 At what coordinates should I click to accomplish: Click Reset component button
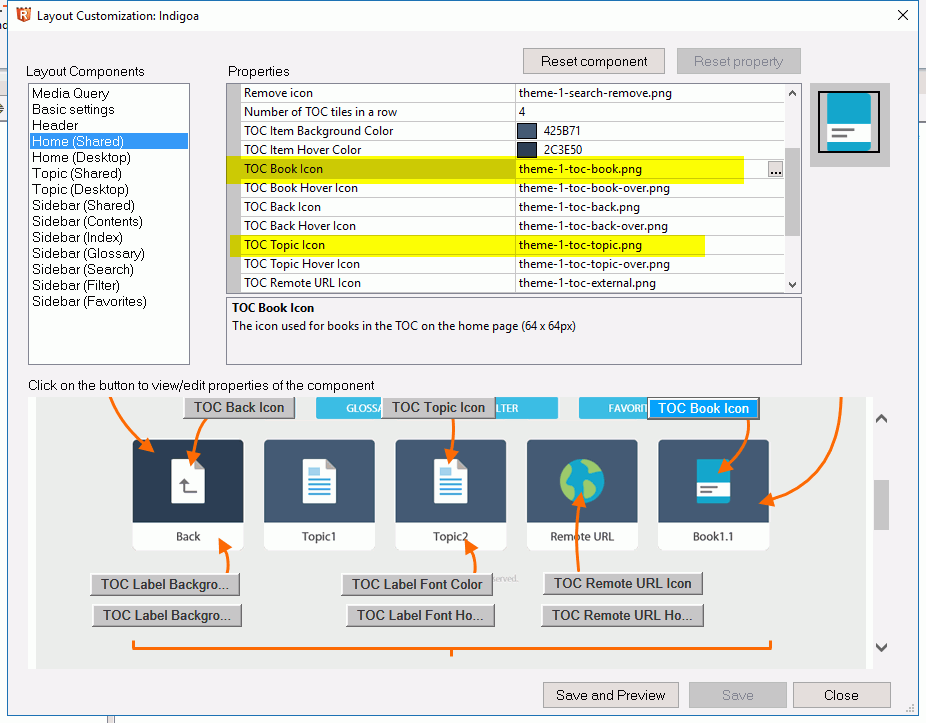(x=594, y=61)
